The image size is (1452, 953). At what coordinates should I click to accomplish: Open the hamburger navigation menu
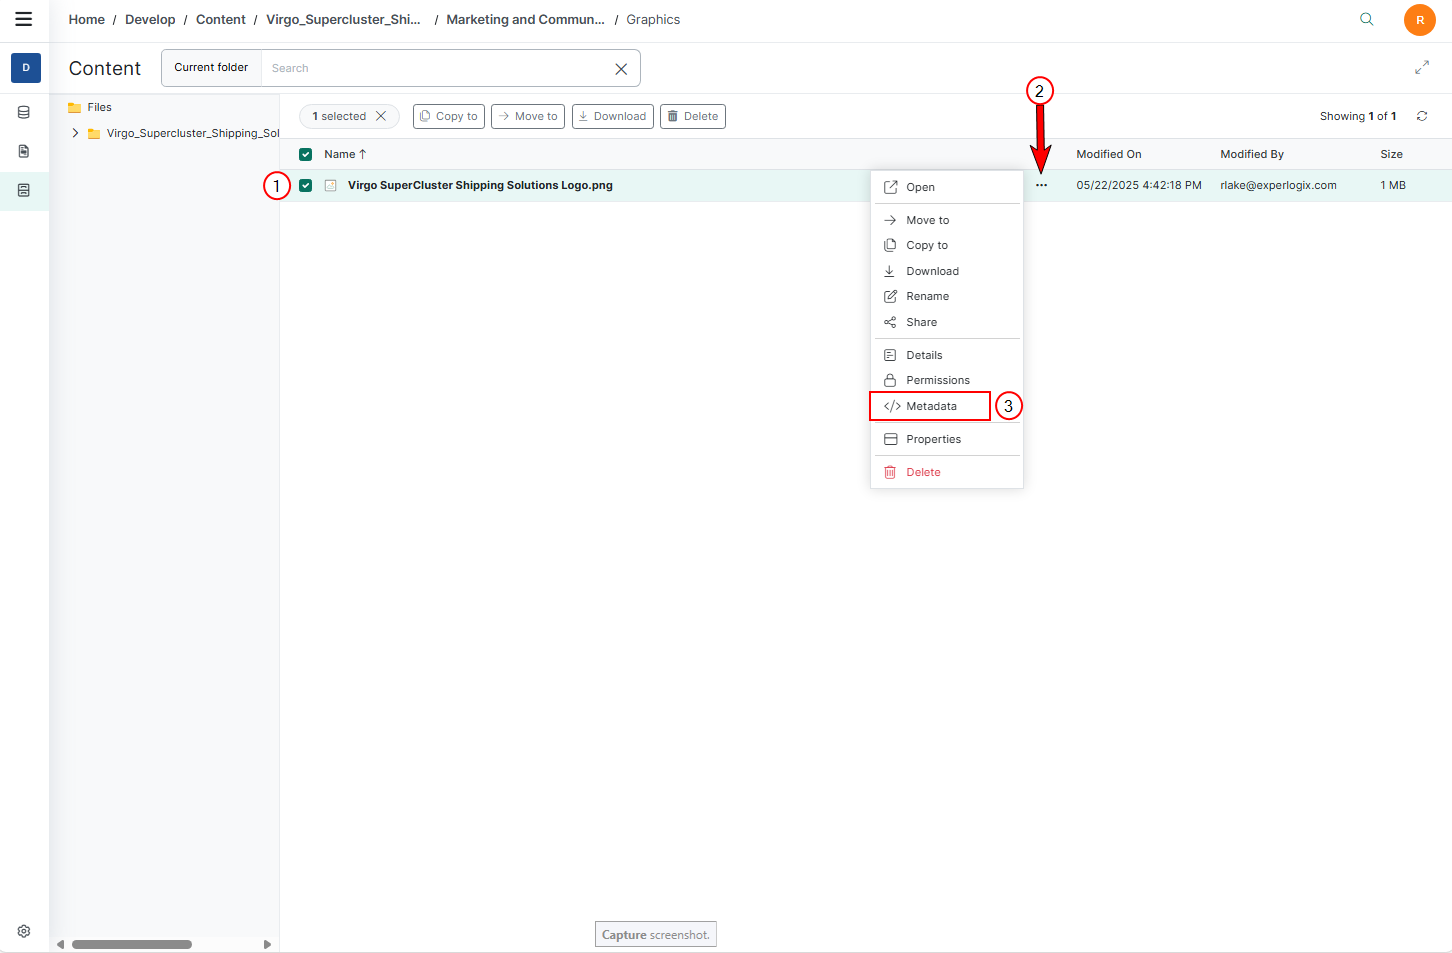coord(24,19)
